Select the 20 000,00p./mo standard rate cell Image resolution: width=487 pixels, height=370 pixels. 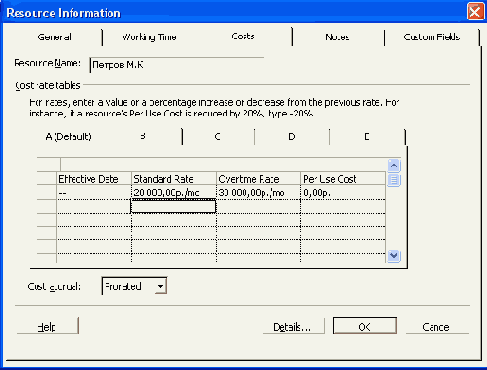[174, 192]
